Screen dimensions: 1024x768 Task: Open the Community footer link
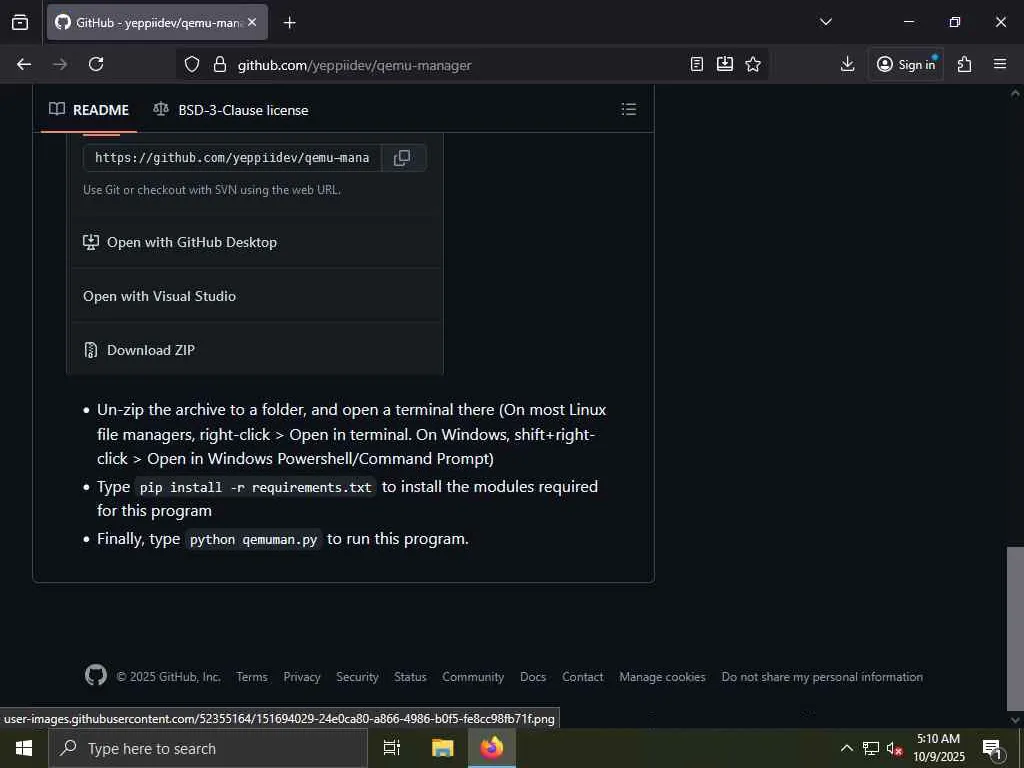point(473,677)
